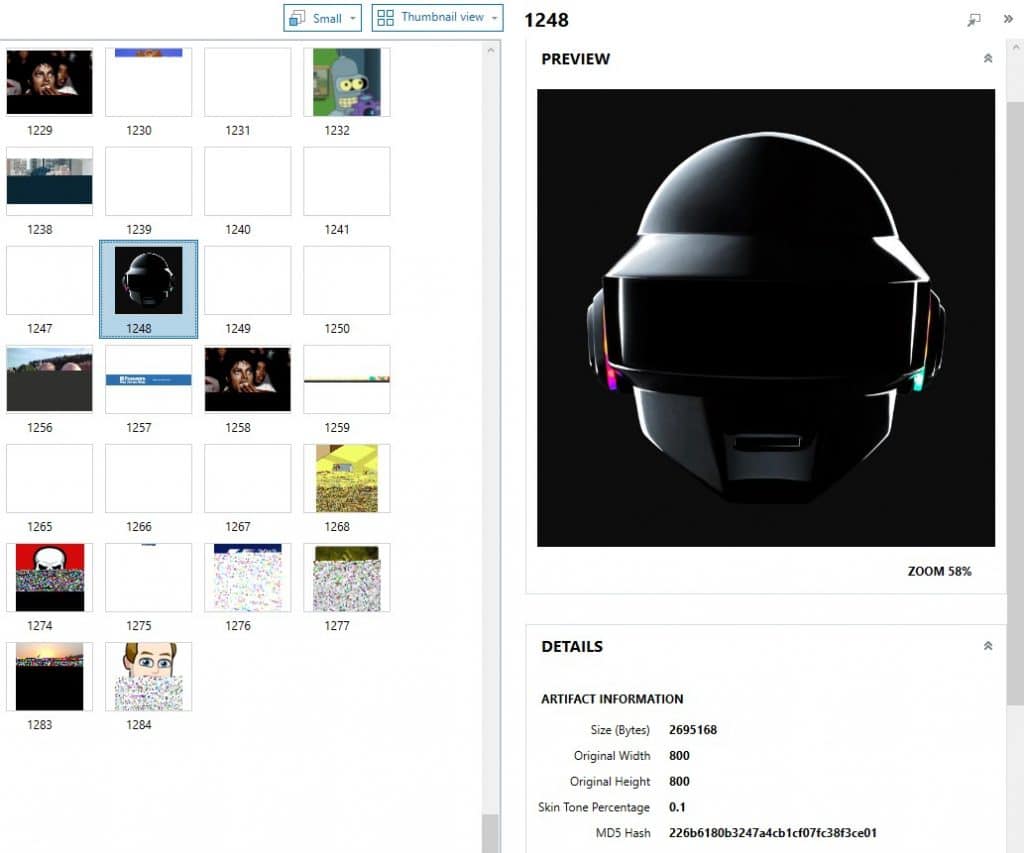1024x853 pixels.
Task: Collapse the PREVIEW section
Action: point(987,58)
